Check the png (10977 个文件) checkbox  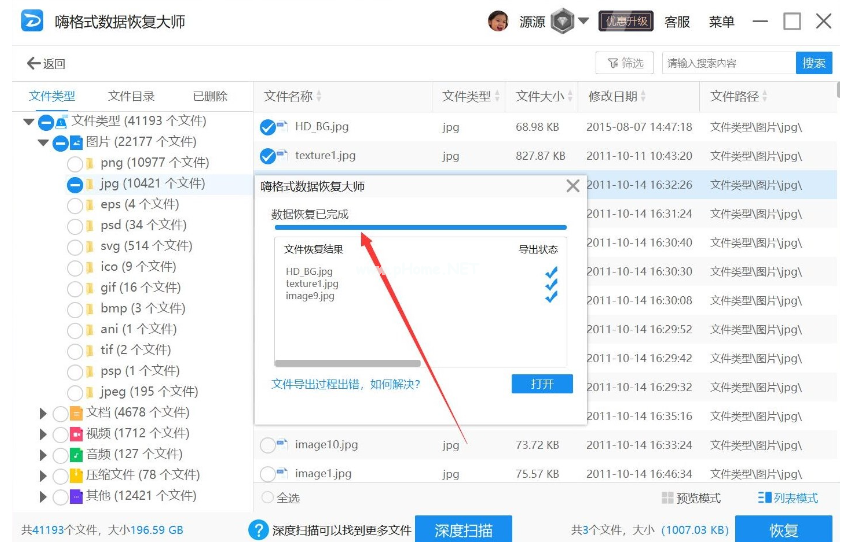(x=75, y=163)
